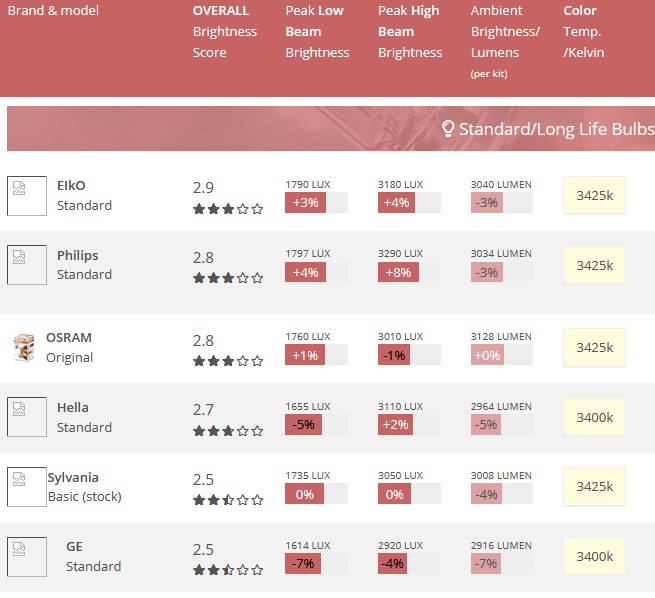Click the 1797 LUX value
The width and height of the screenshot is (655, 598).
[x=308, y=253]
